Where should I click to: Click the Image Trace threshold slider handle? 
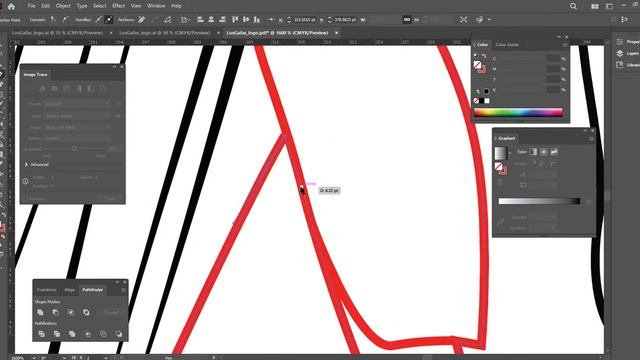pyautogui.click(x=74, y=149)
